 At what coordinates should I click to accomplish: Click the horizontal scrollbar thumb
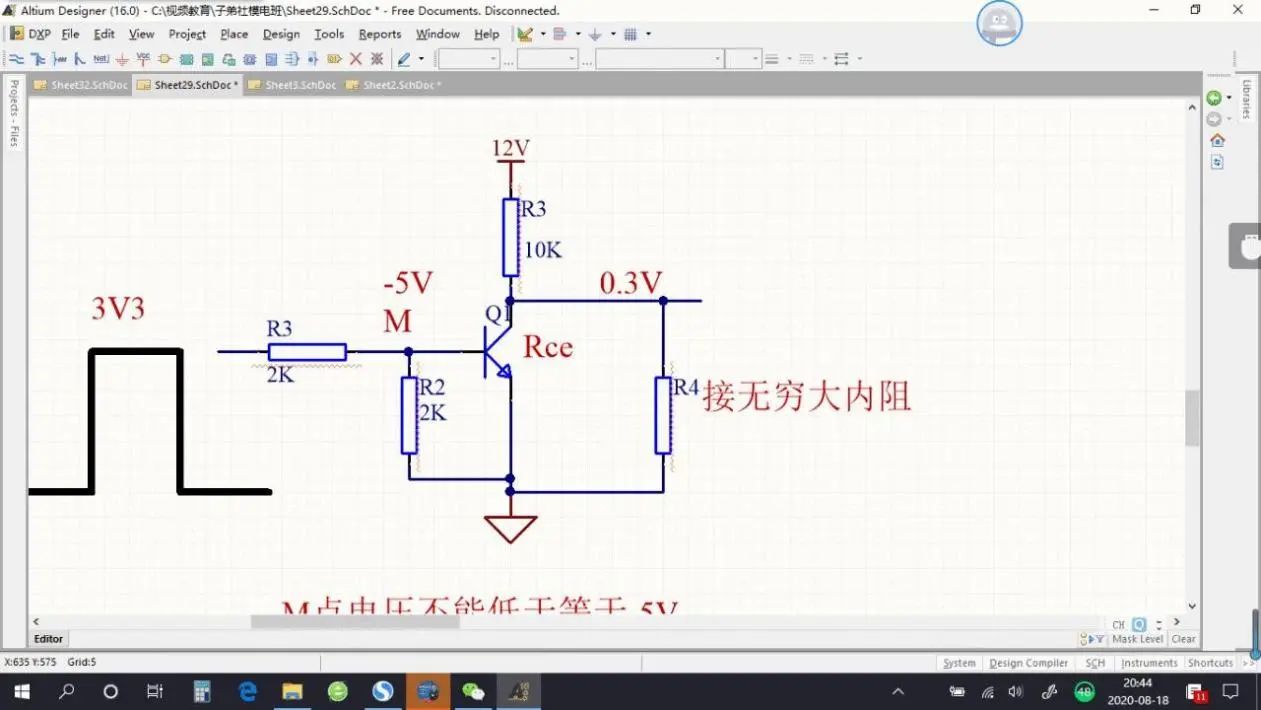(354, 622)
